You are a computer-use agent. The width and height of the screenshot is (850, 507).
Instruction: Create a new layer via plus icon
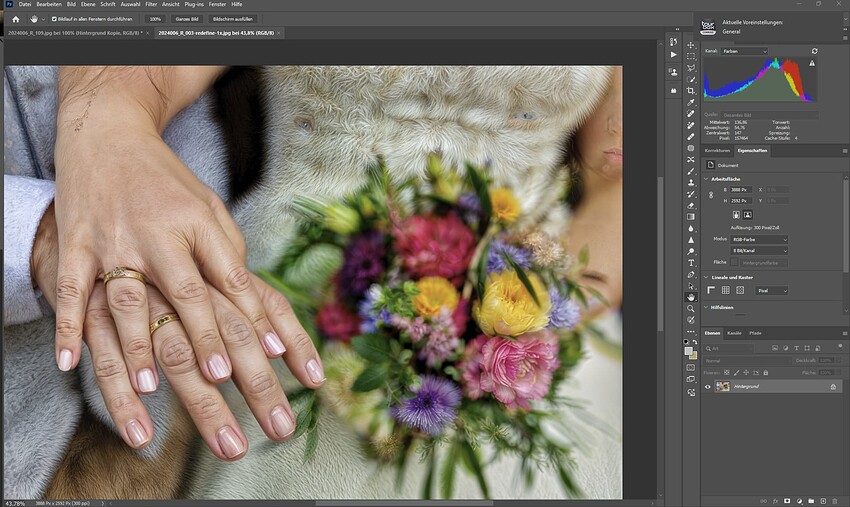click(823, 500)
